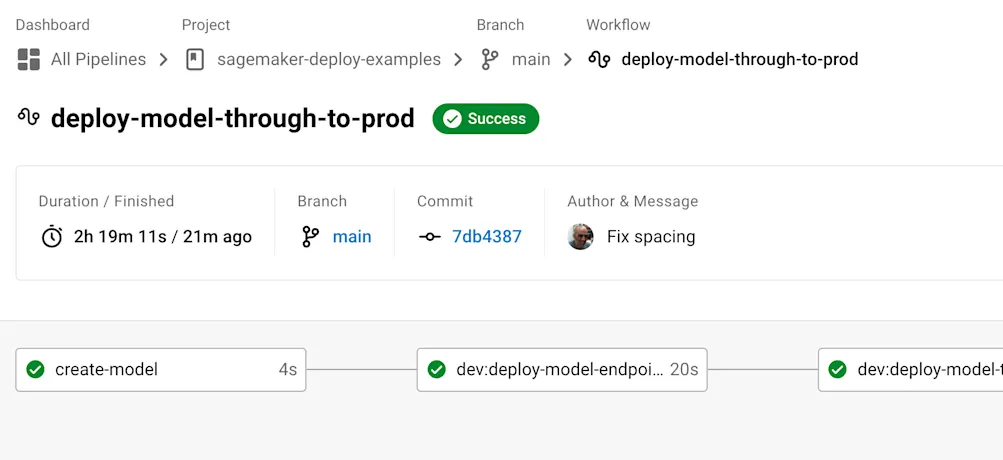1003x460 pixels.
Task: Open the All Pipelines breadcrumb link
Action: (98, 59)
